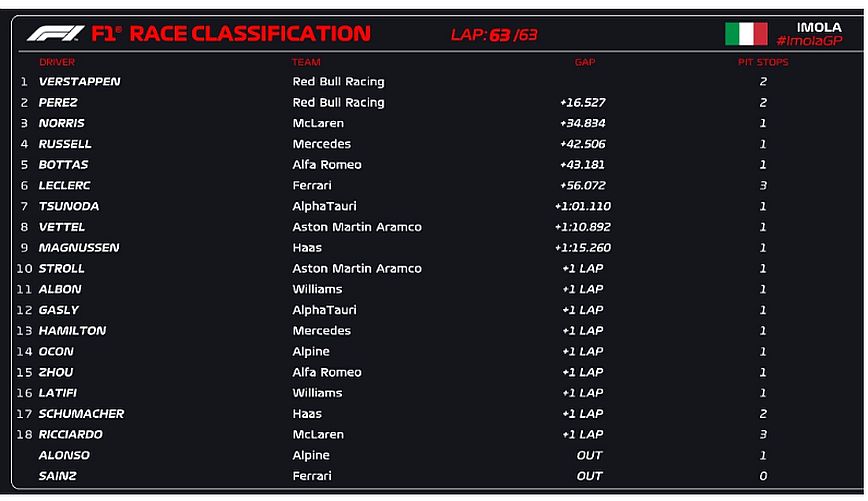Click Russell's +42.506 gap value
Screen dimensions: 868x501
tap(583, 144)
